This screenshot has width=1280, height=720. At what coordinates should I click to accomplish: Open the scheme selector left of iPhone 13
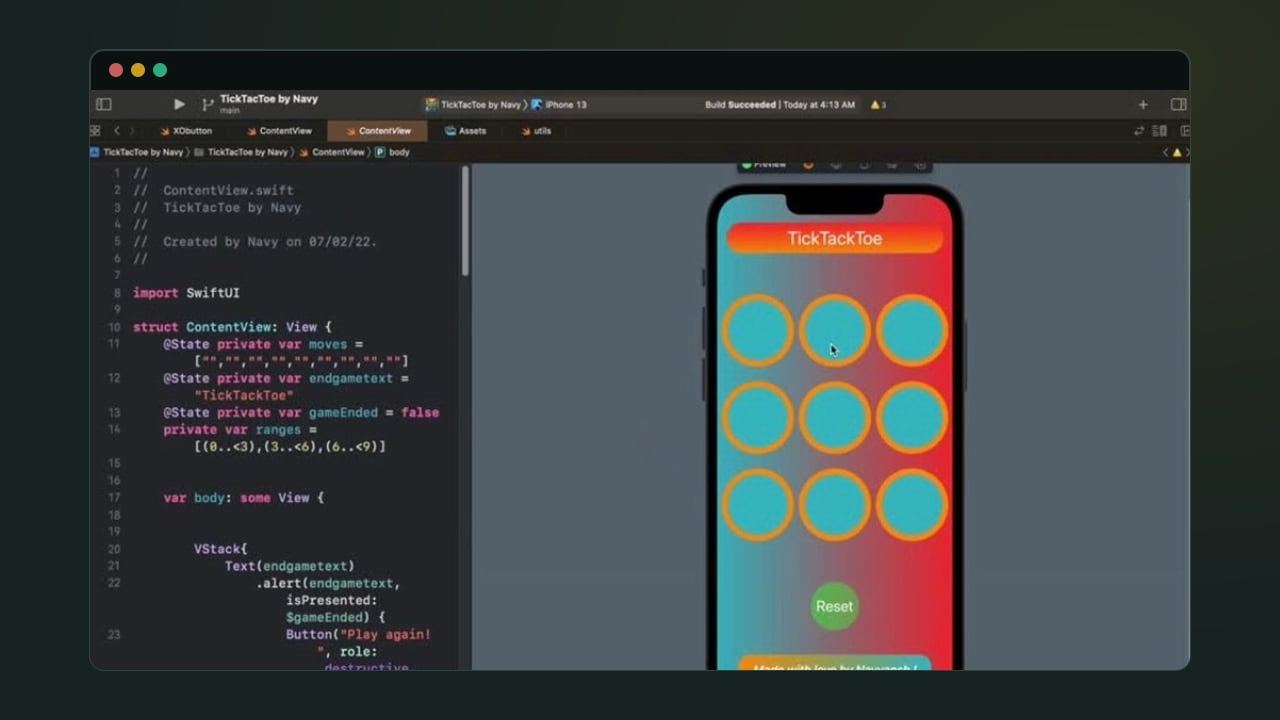click(x=474, y=104)
